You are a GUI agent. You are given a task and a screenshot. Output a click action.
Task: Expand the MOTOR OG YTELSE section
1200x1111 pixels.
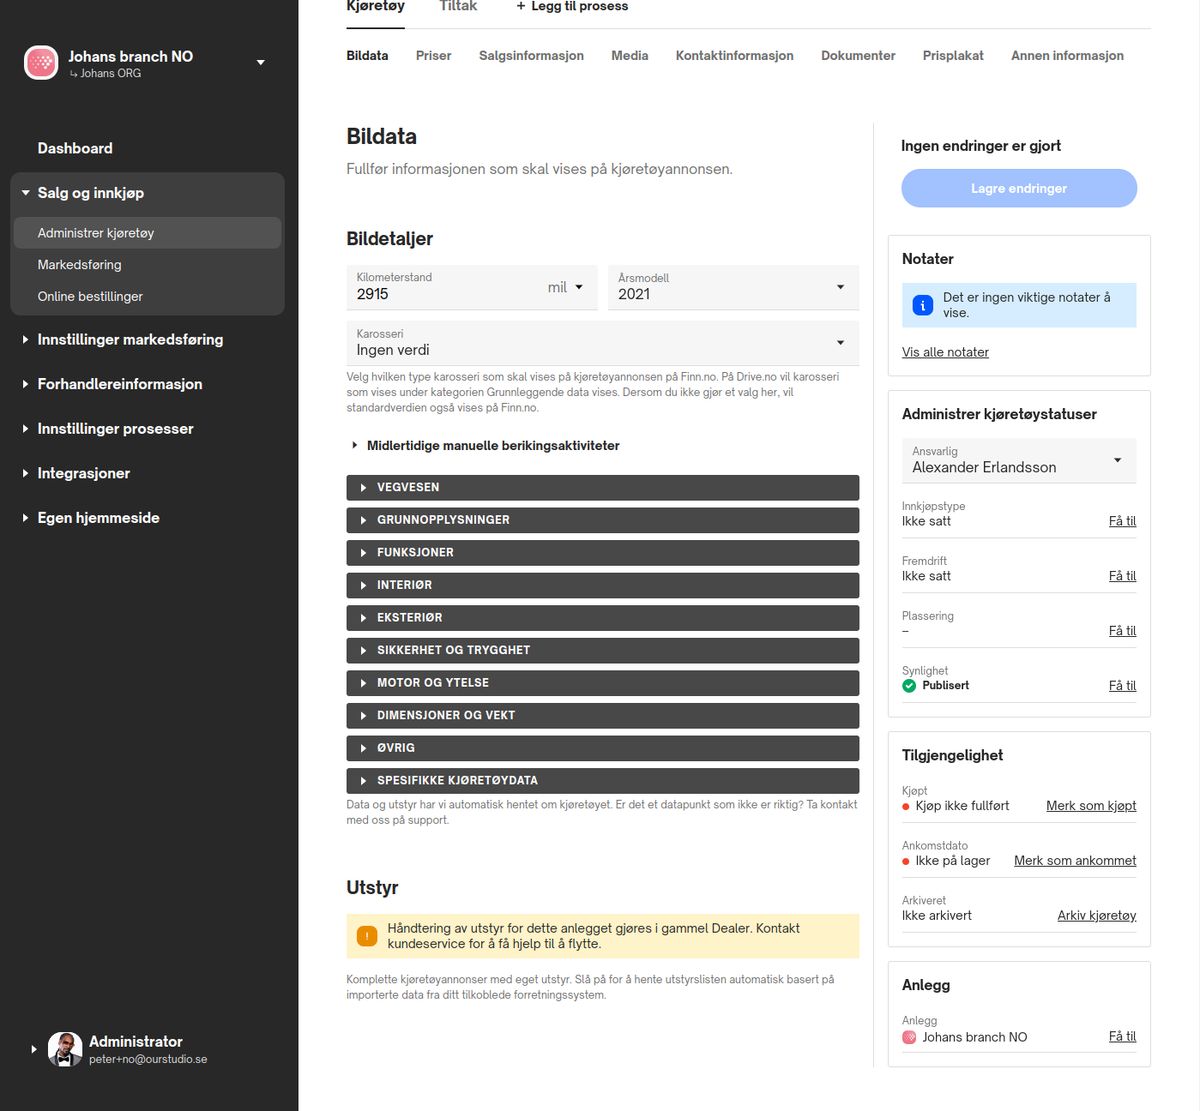click(x=602, y=683)
